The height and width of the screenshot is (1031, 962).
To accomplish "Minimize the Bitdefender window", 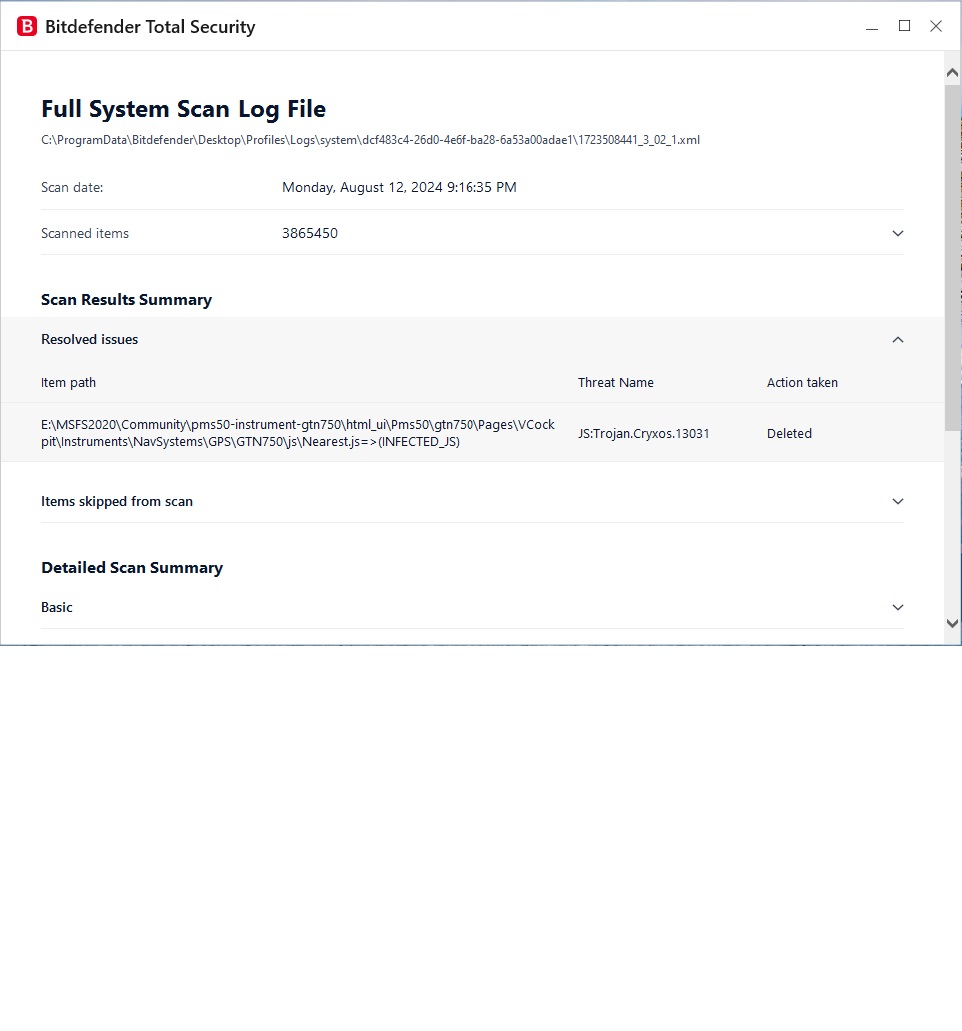I will click(x=872, y=27).
